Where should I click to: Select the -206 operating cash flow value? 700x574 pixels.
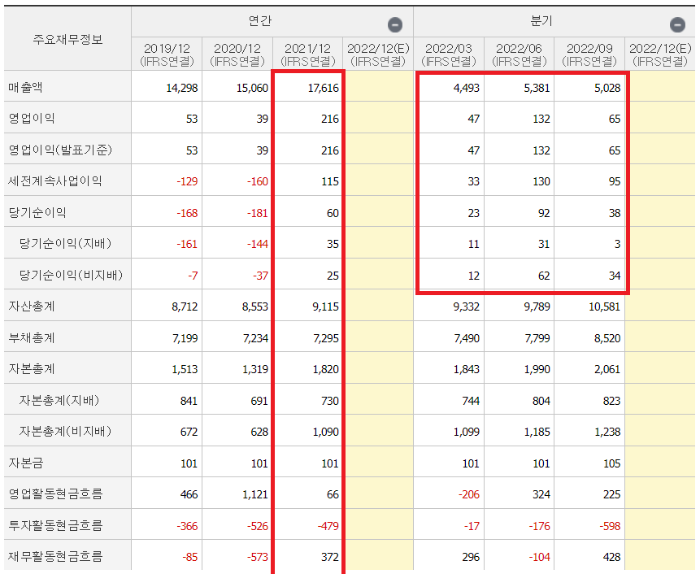[468, 495]
